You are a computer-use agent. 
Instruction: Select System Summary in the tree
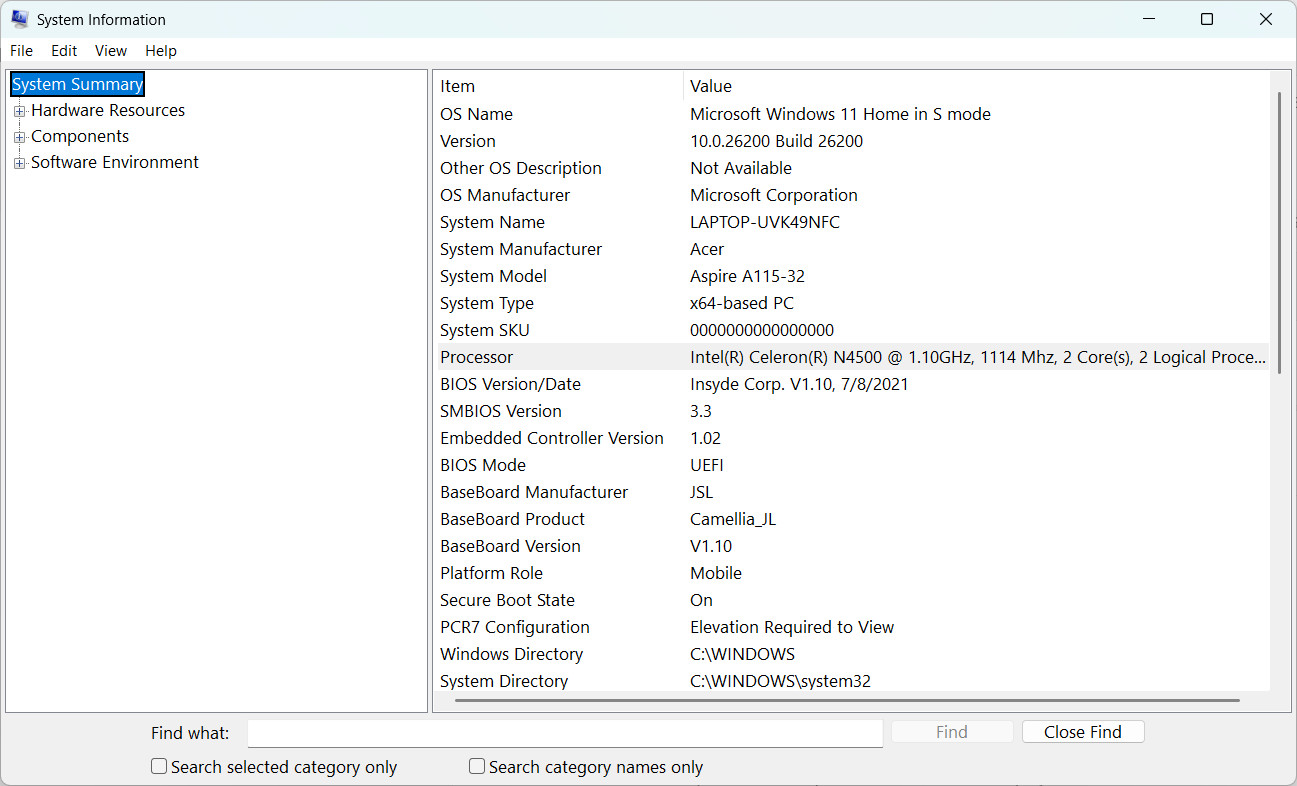[x=78, y=84]
